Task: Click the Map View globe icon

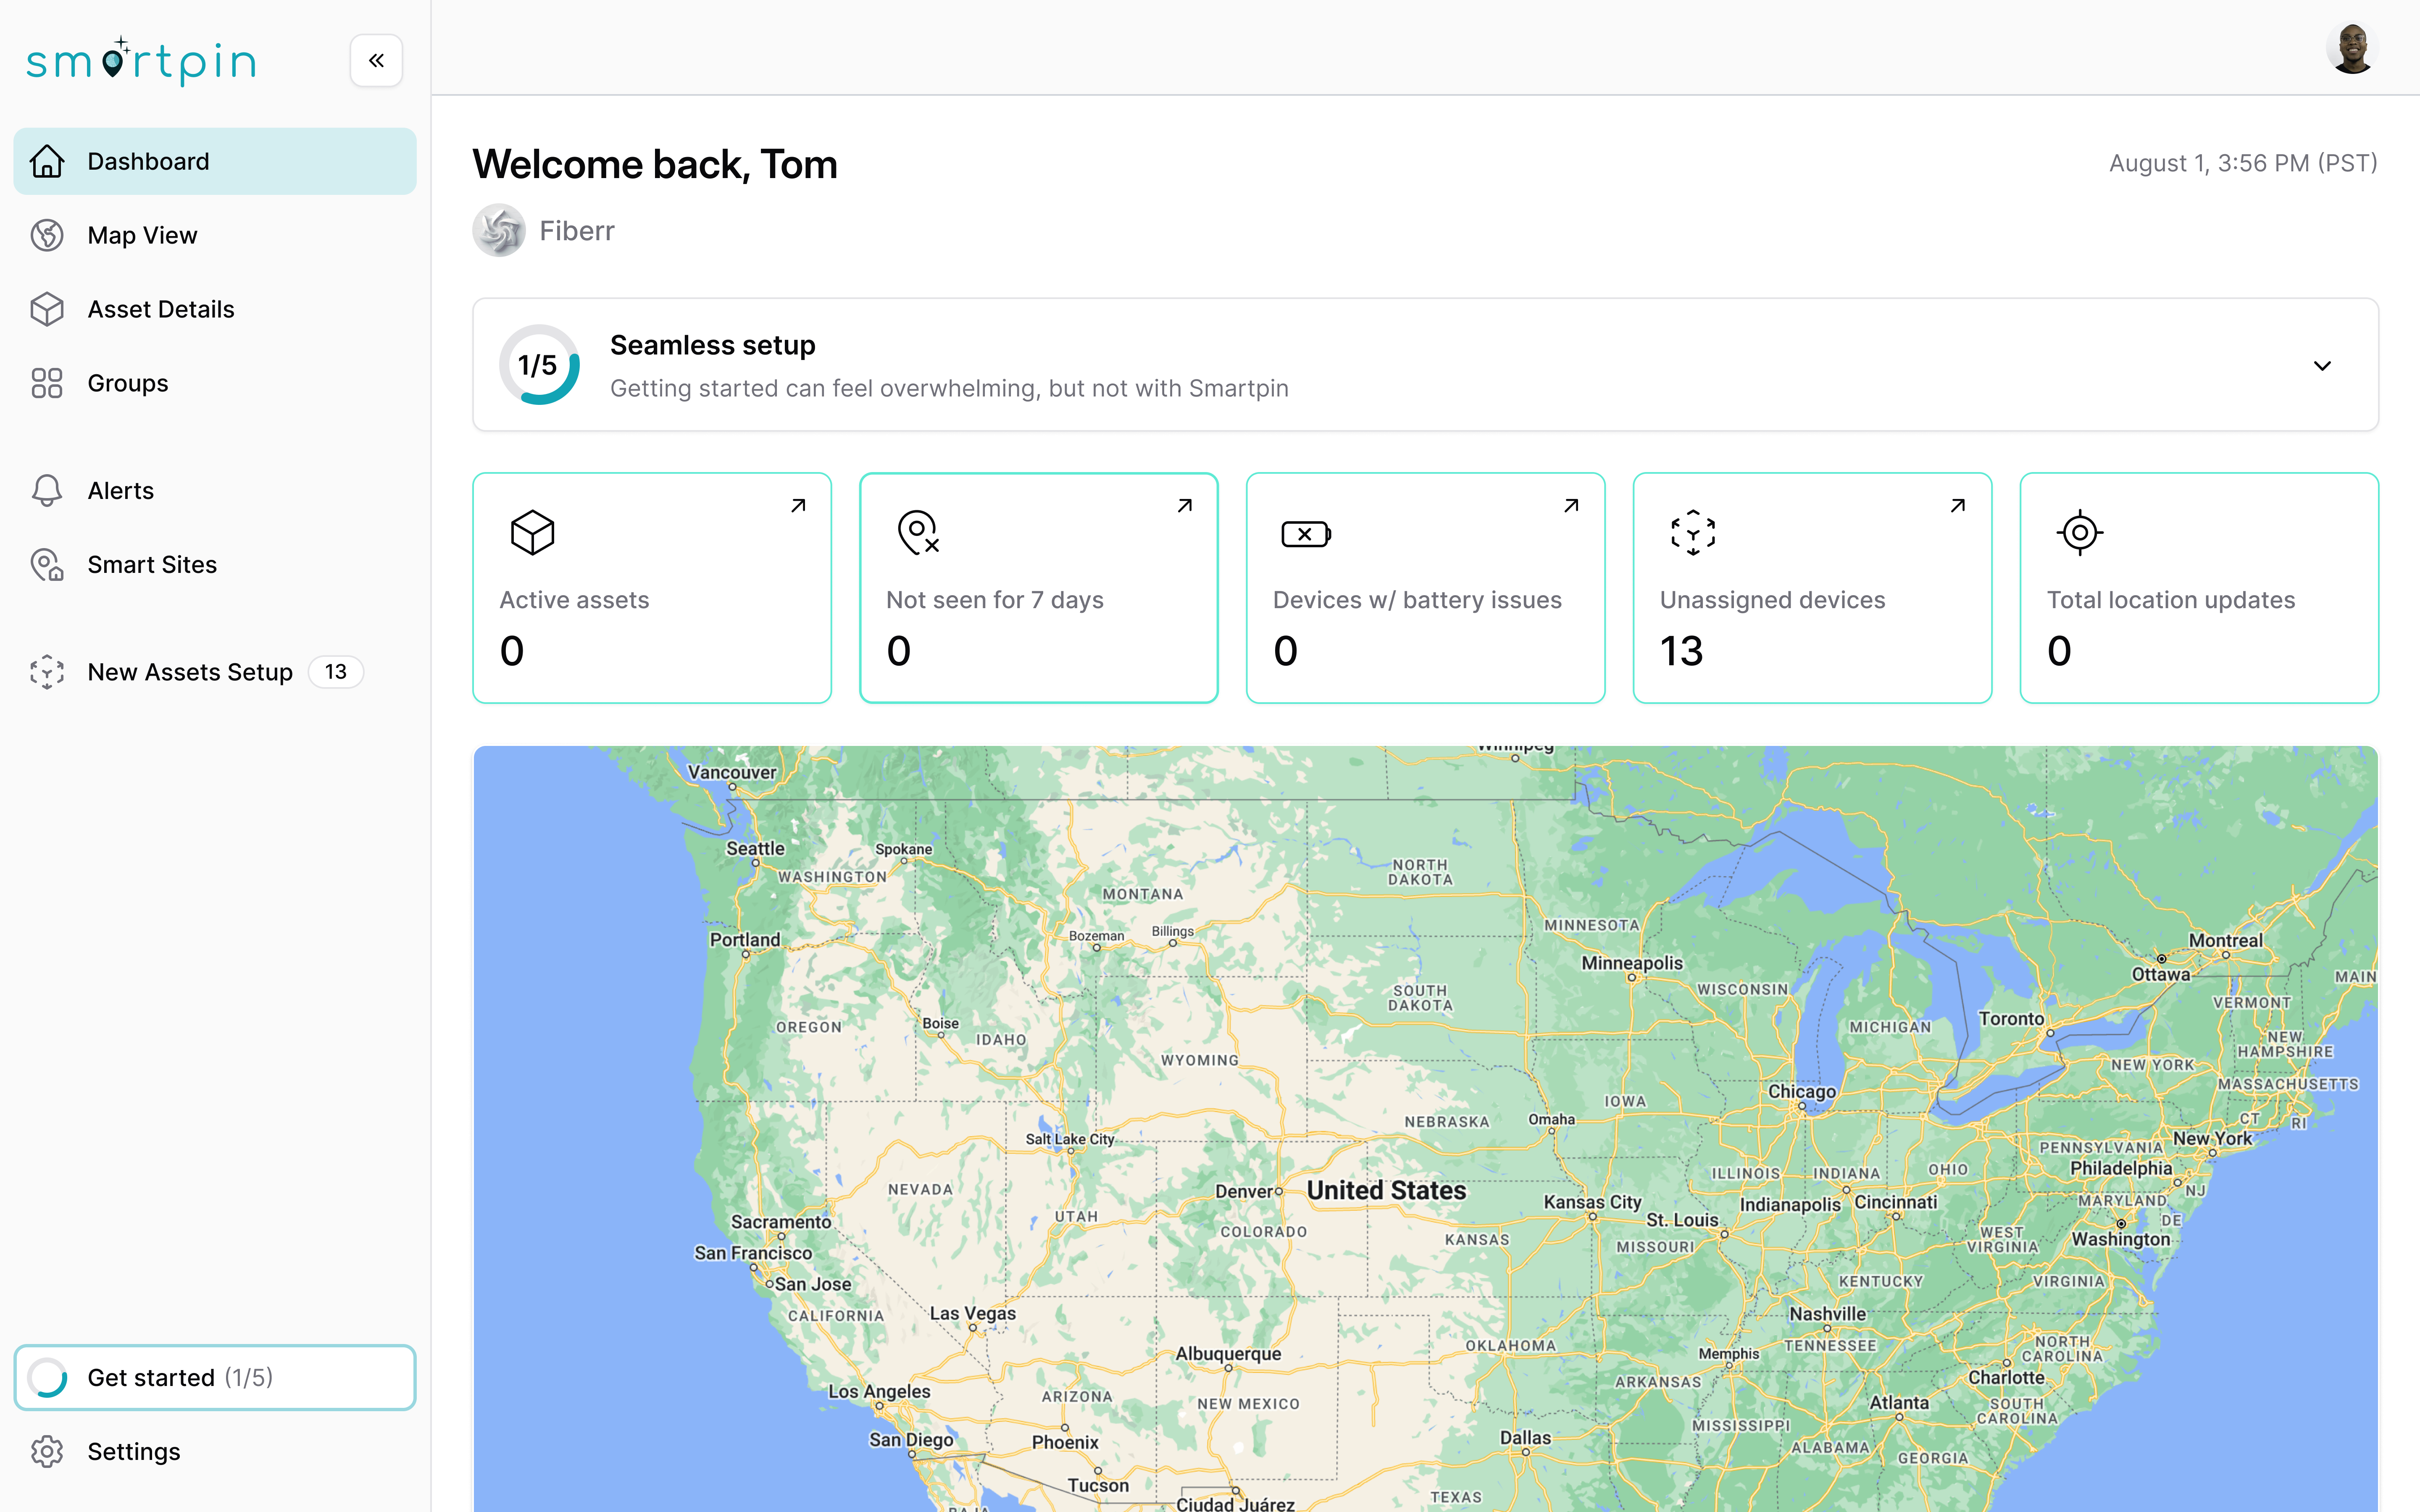Action: pyautogui.click(x=47, y=235)
